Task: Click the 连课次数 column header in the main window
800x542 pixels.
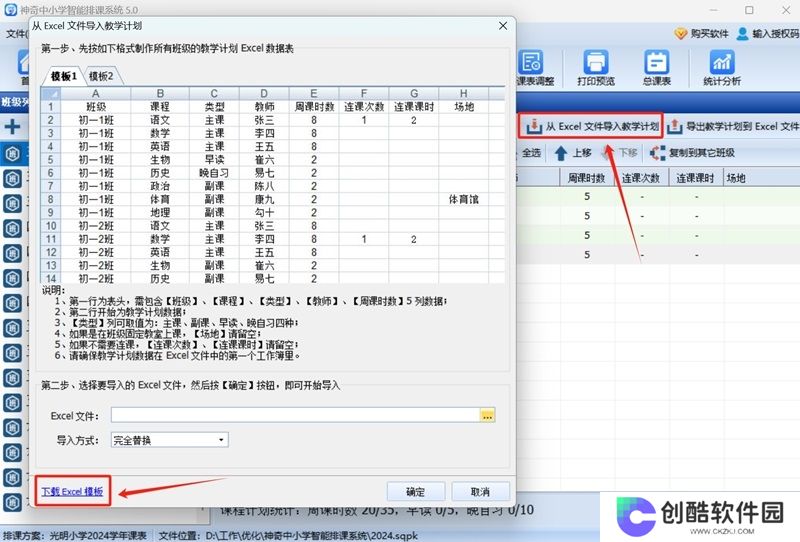Action: (x=641, y=178)
